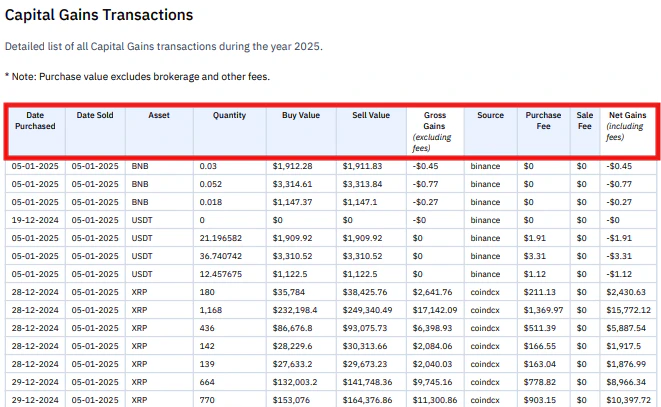
Task: Select gross gains -$0.77
Action: (425, 184)
